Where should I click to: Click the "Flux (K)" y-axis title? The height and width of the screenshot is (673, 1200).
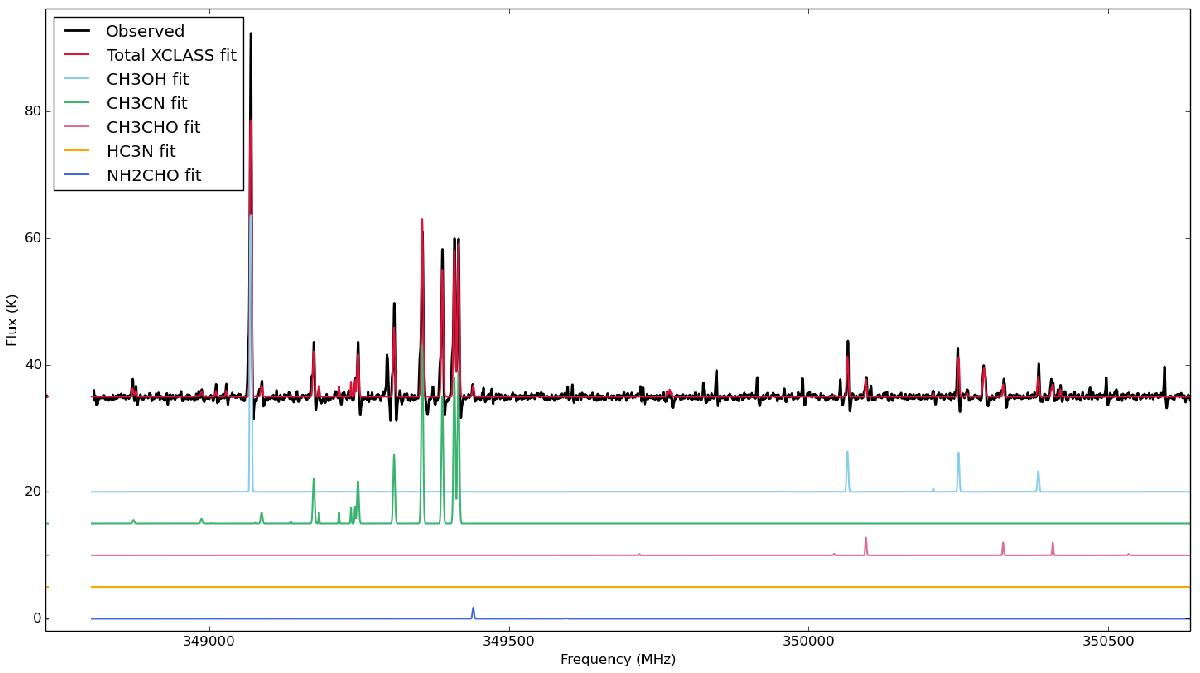pyautogui.click(x=11, y=320)
